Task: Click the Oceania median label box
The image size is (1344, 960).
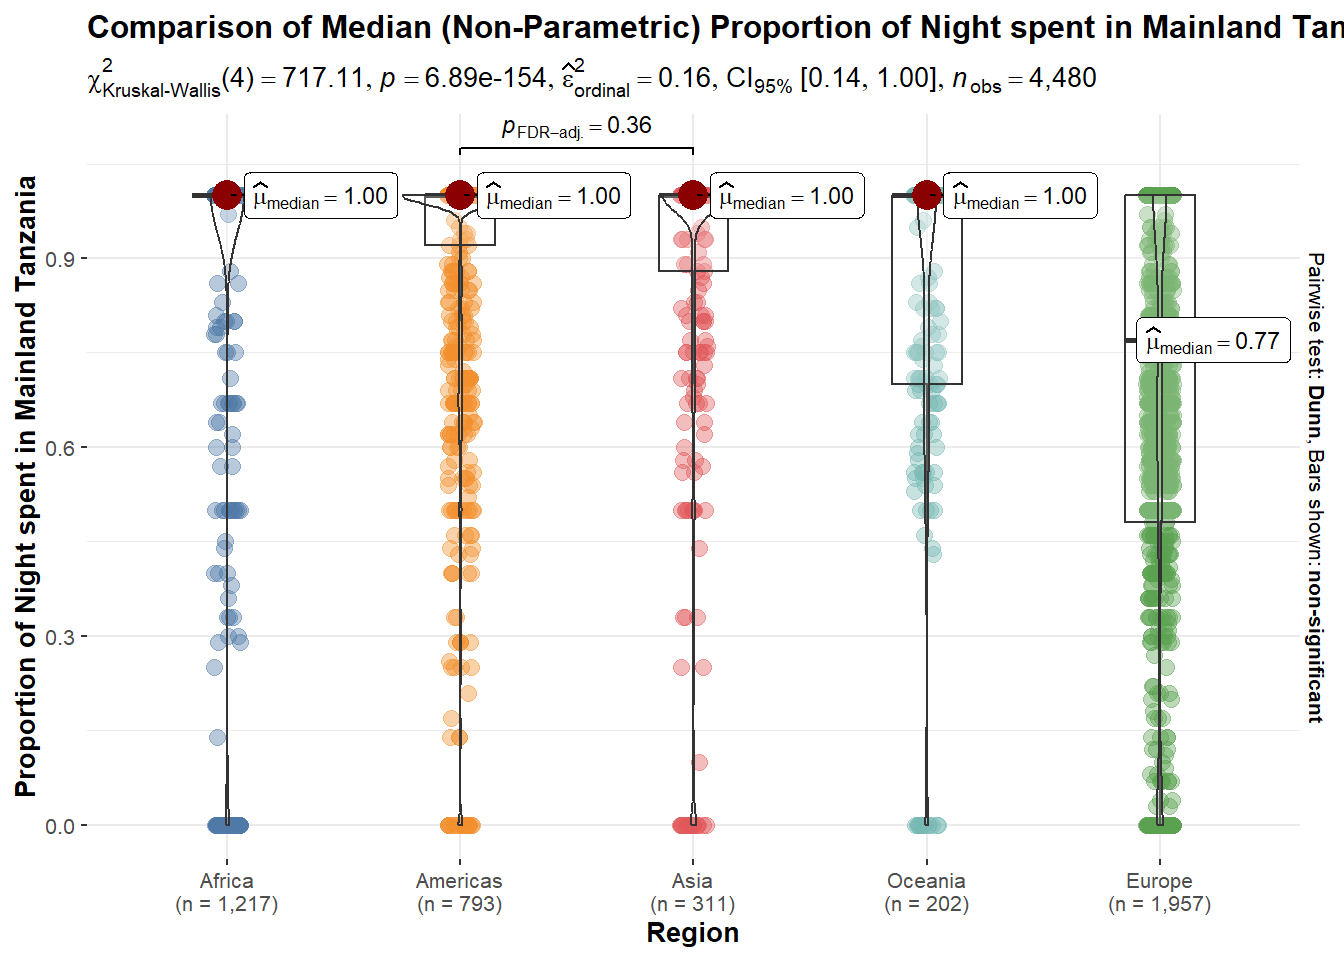Action: (1020, 196)
